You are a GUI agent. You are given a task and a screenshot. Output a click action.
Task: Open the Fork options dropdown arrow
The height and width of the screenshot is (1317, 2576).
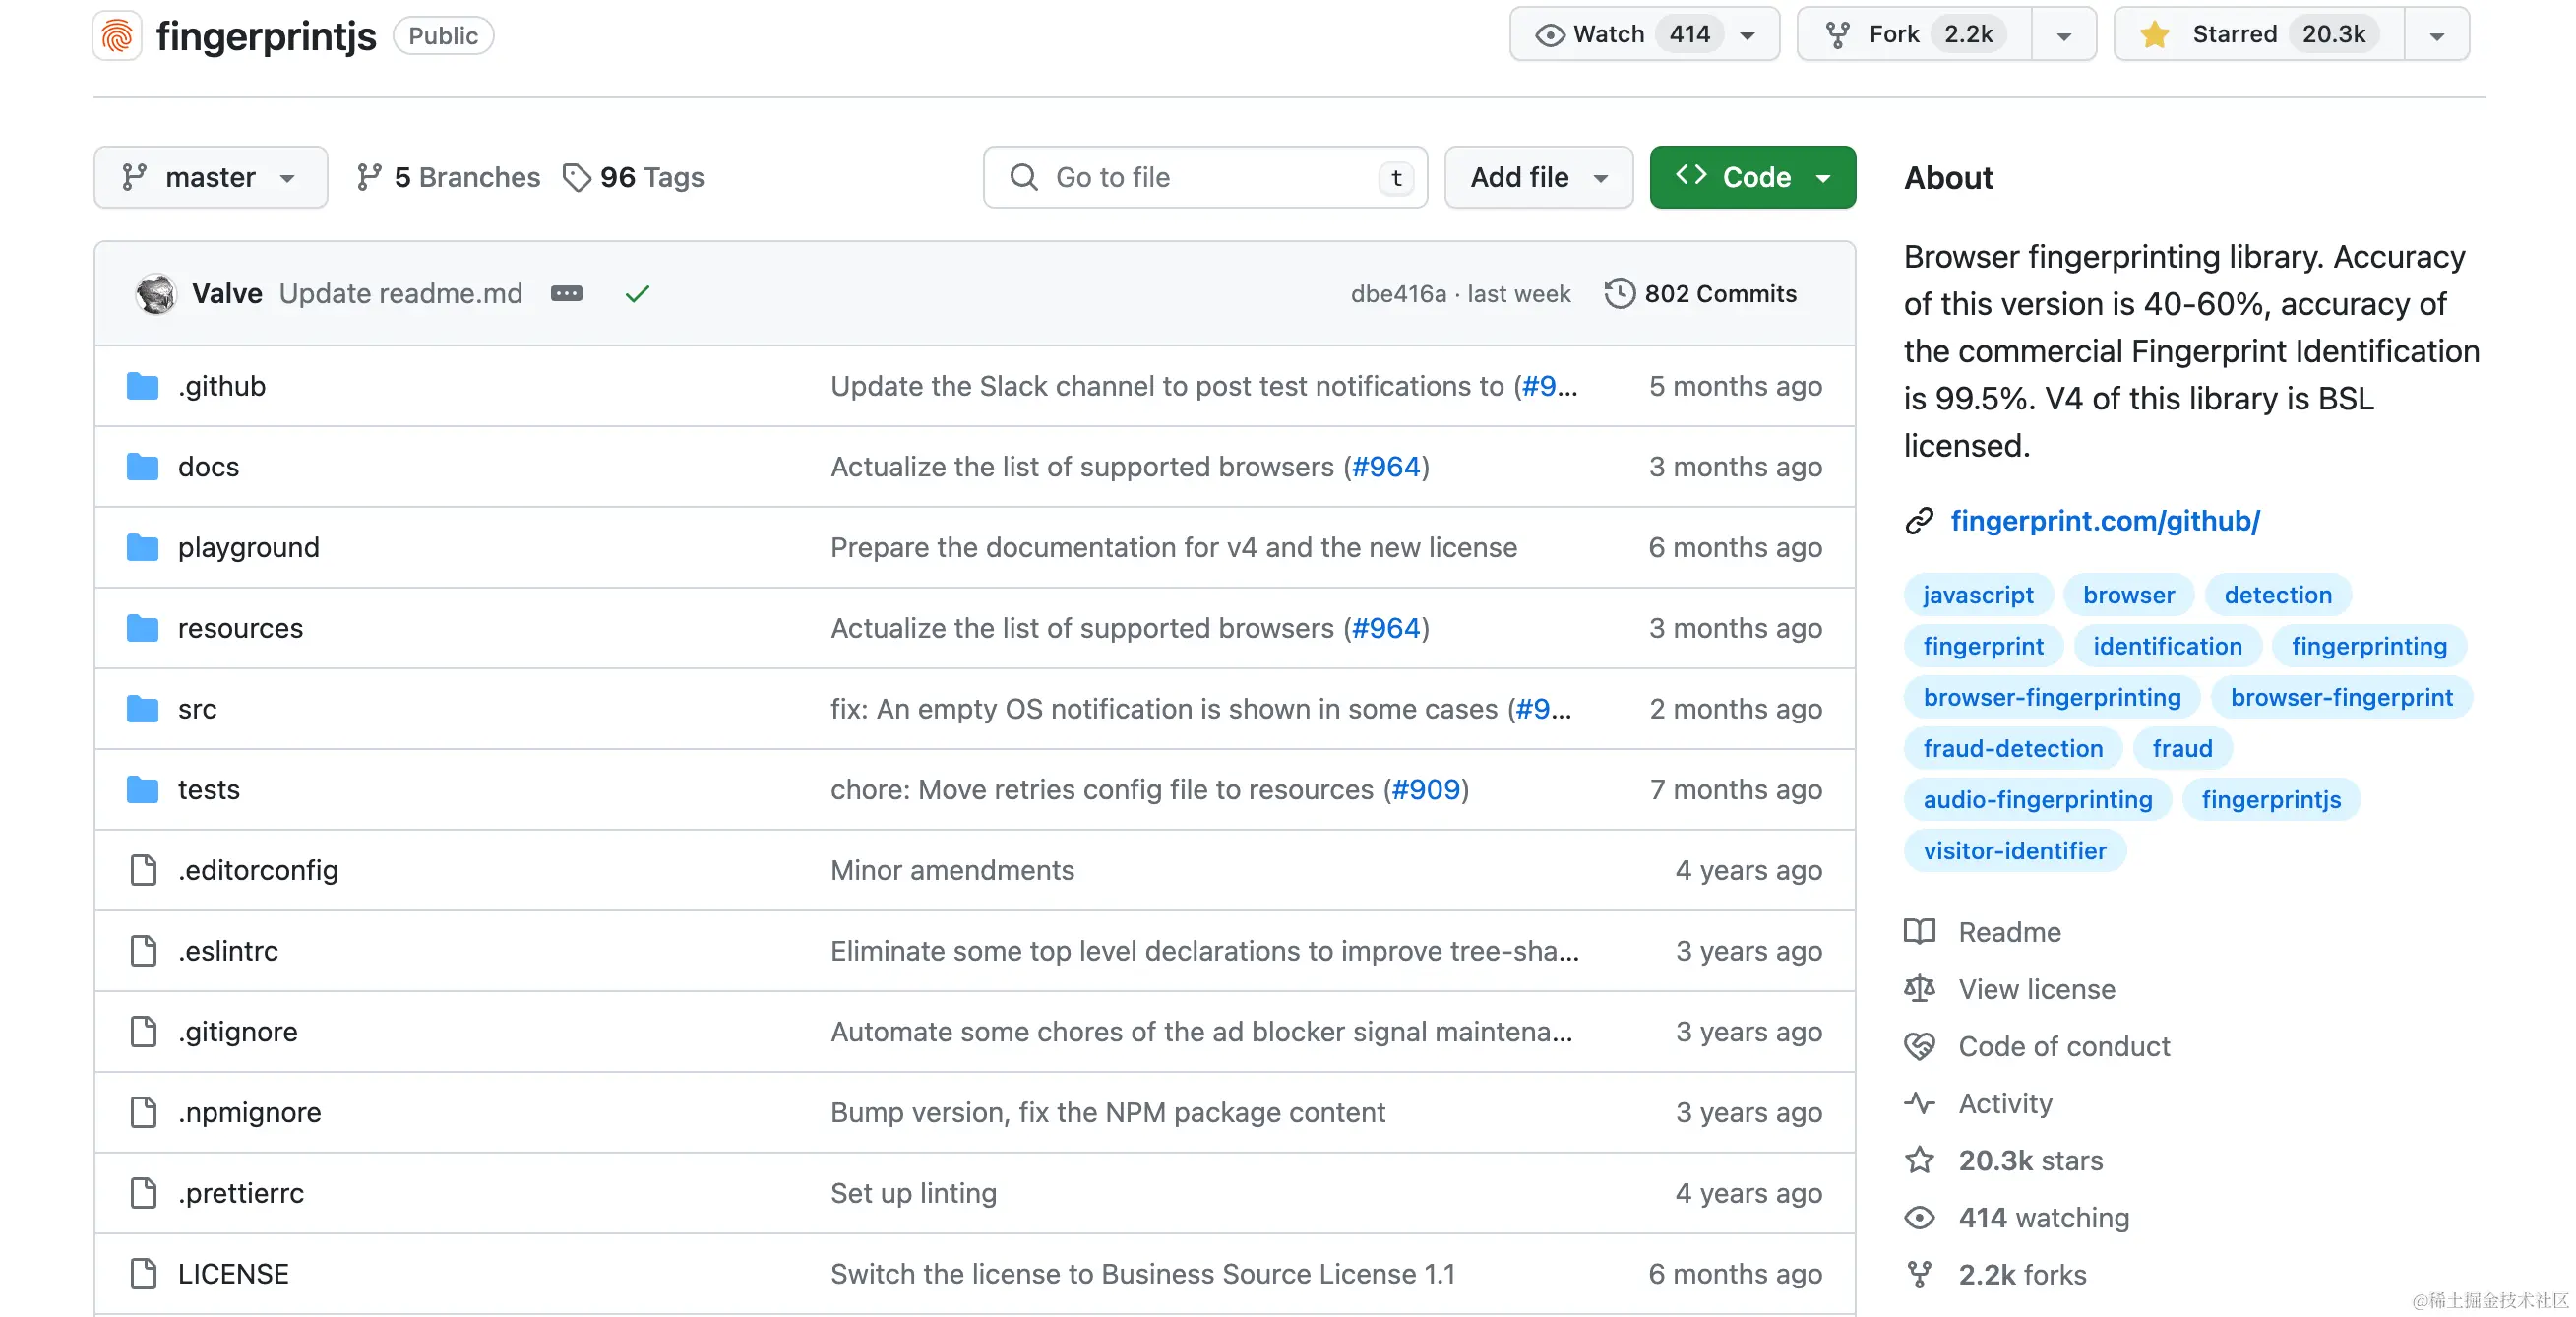2063,35
